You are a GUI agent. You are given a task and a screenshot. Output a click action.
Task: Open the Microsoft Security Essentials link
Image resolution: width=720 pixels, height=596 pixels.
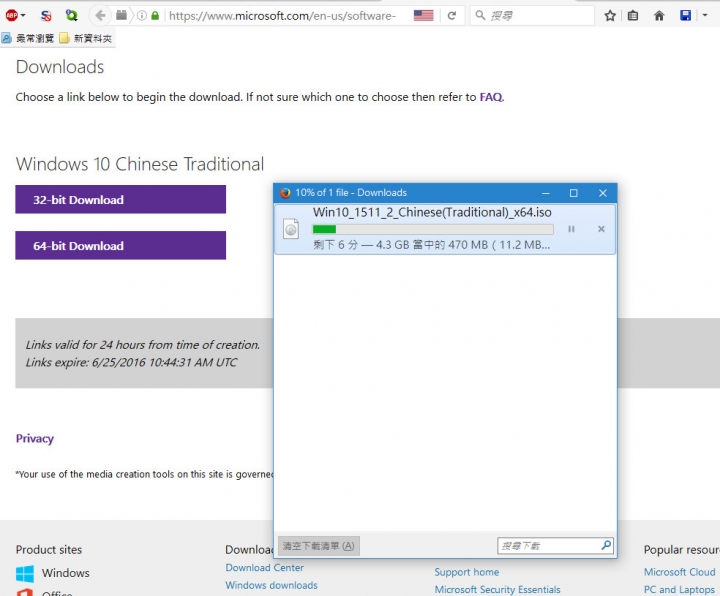click(497, 590)
